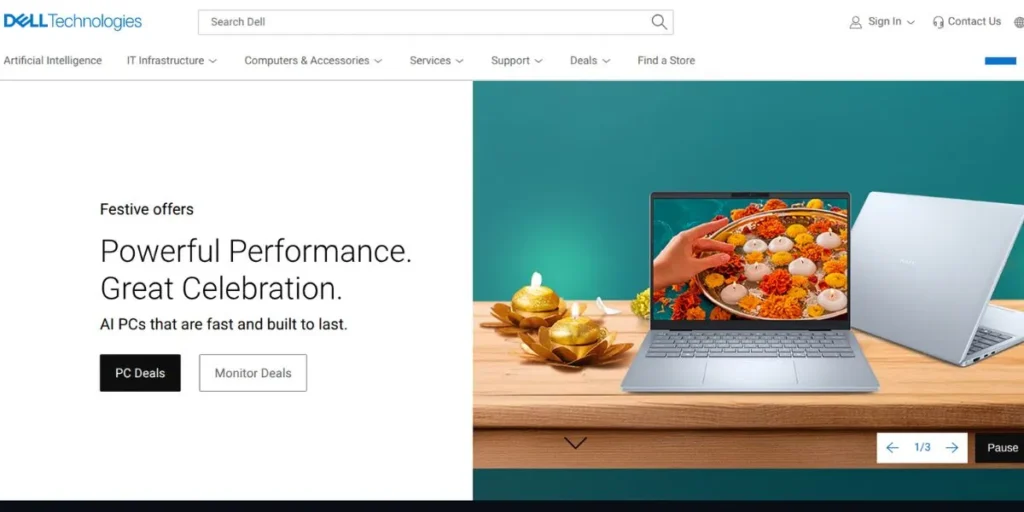
Task: Click the Dell Technologies logo
Action: click(x=72, y=22)
